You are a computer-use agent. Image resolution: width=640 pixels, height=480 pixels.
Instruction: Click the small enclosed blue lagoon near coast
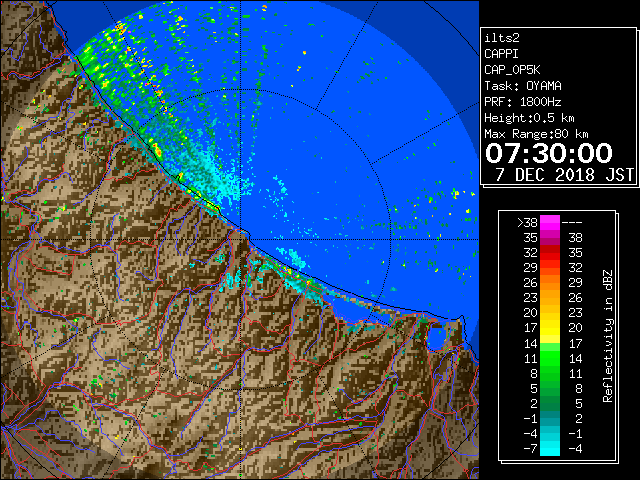(x=436, y=338)
